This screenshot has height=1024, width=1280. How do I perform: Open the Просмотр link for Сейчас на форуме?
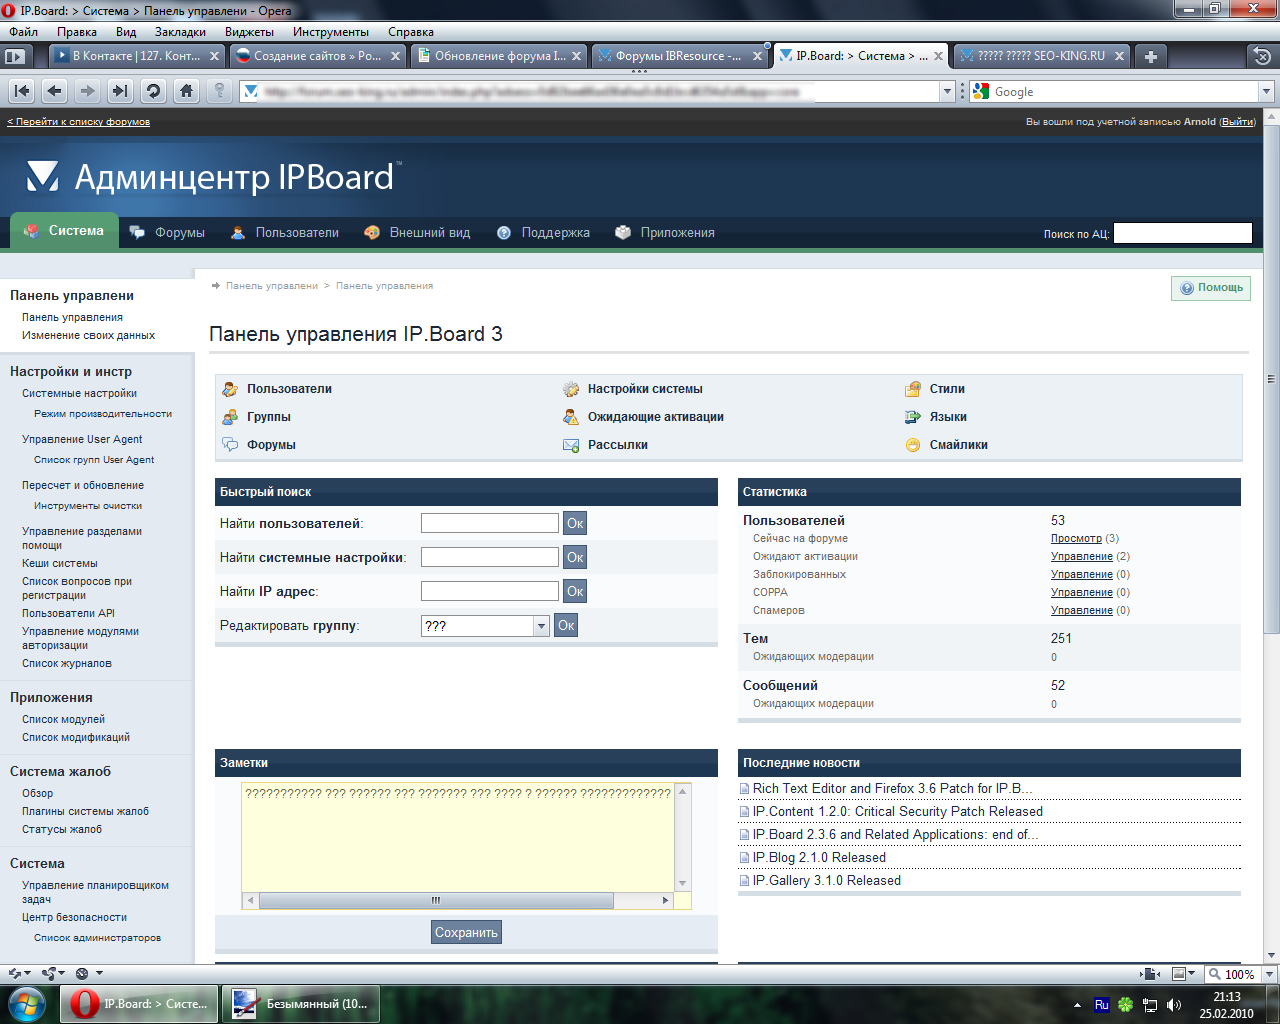click(x=1076, y=538)
